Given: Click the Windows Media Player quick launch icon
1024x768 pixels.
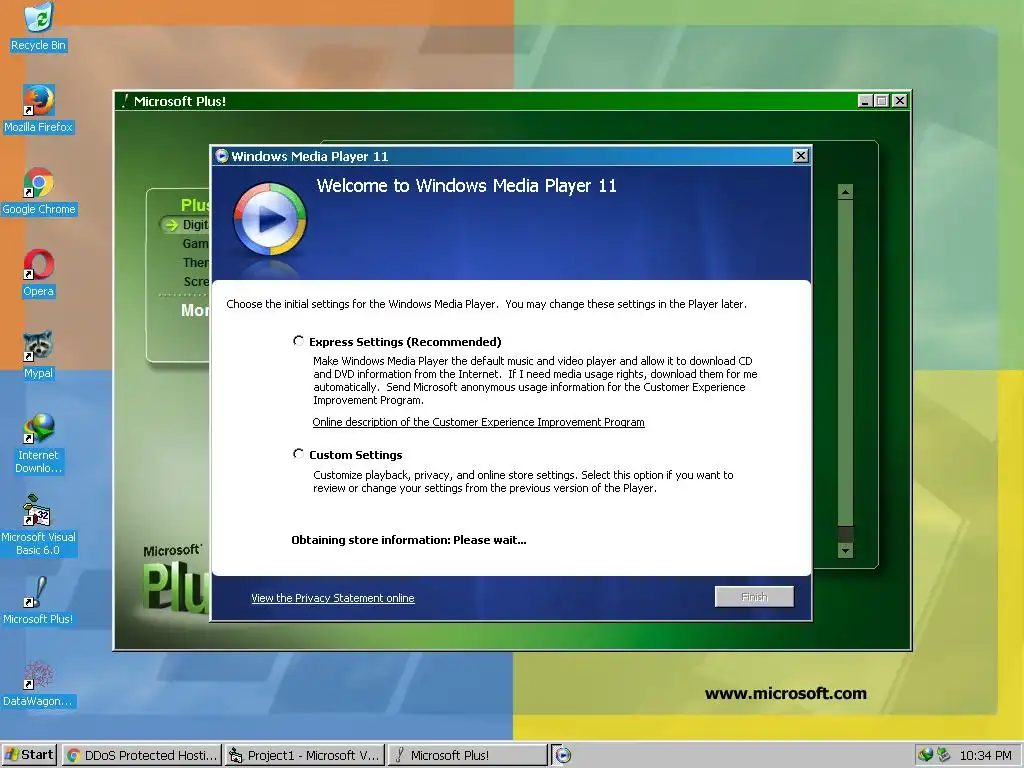Looking at the screenshot, I should (x=563, y=755).
